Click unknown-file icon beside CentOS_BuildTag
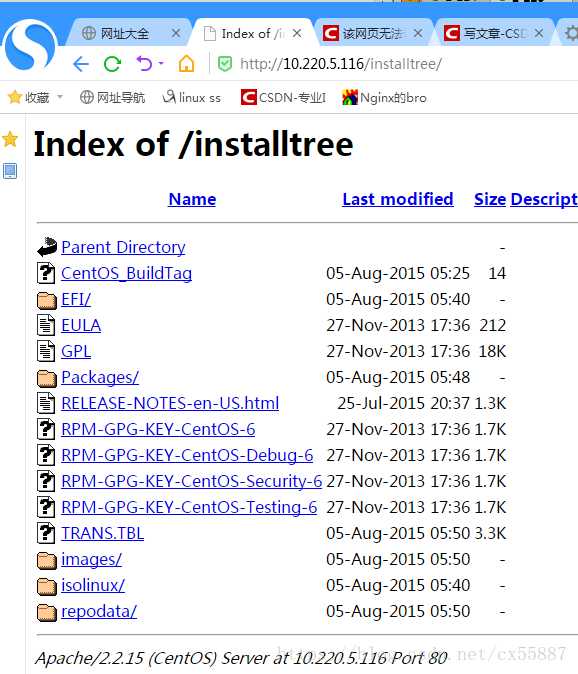Image resolution: width=578 pixels, height=674 pixels. pos(46,273)
